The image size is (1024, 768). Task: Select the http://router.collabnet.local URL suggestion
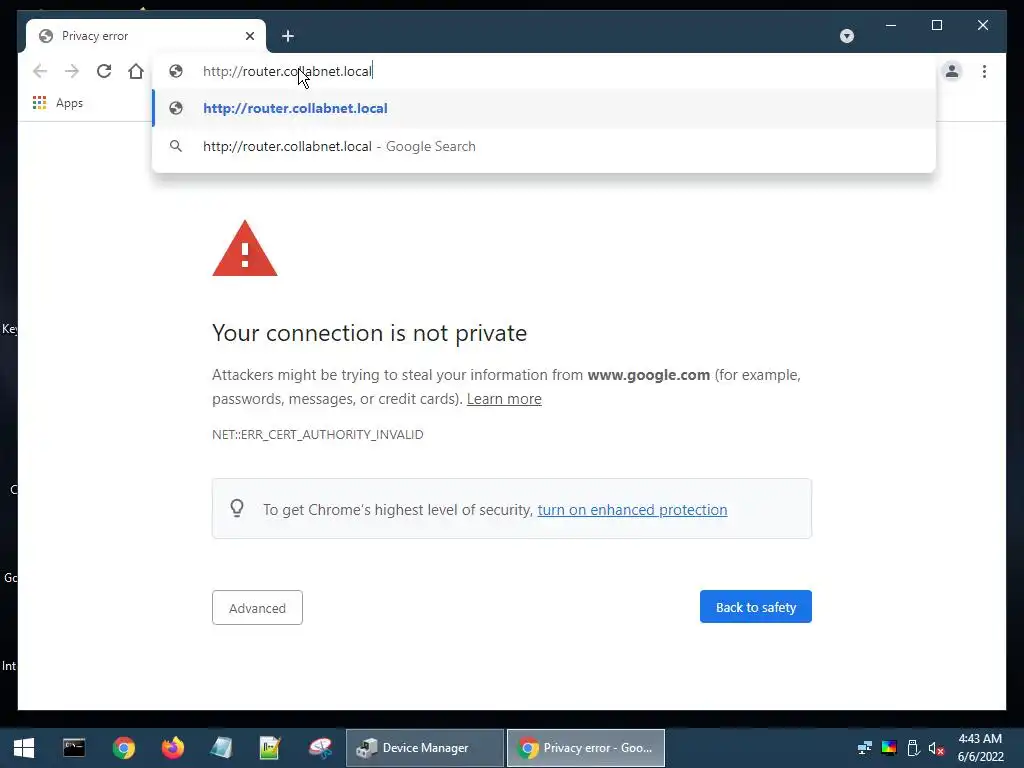click(x=543, y=108)
